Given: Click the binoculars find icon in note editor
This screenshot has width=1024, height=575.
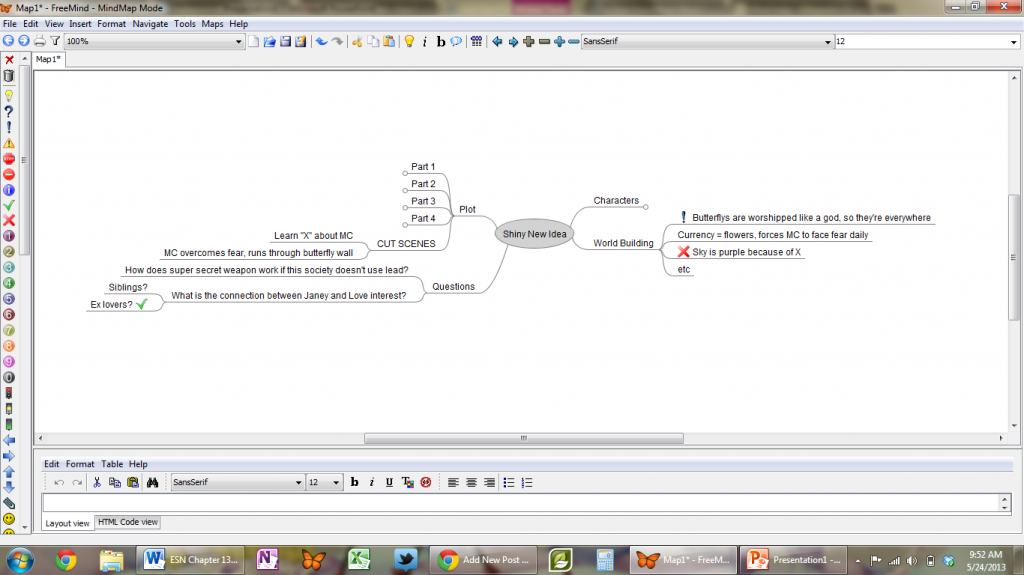Looking at the screenshot, I should point(152,482).
